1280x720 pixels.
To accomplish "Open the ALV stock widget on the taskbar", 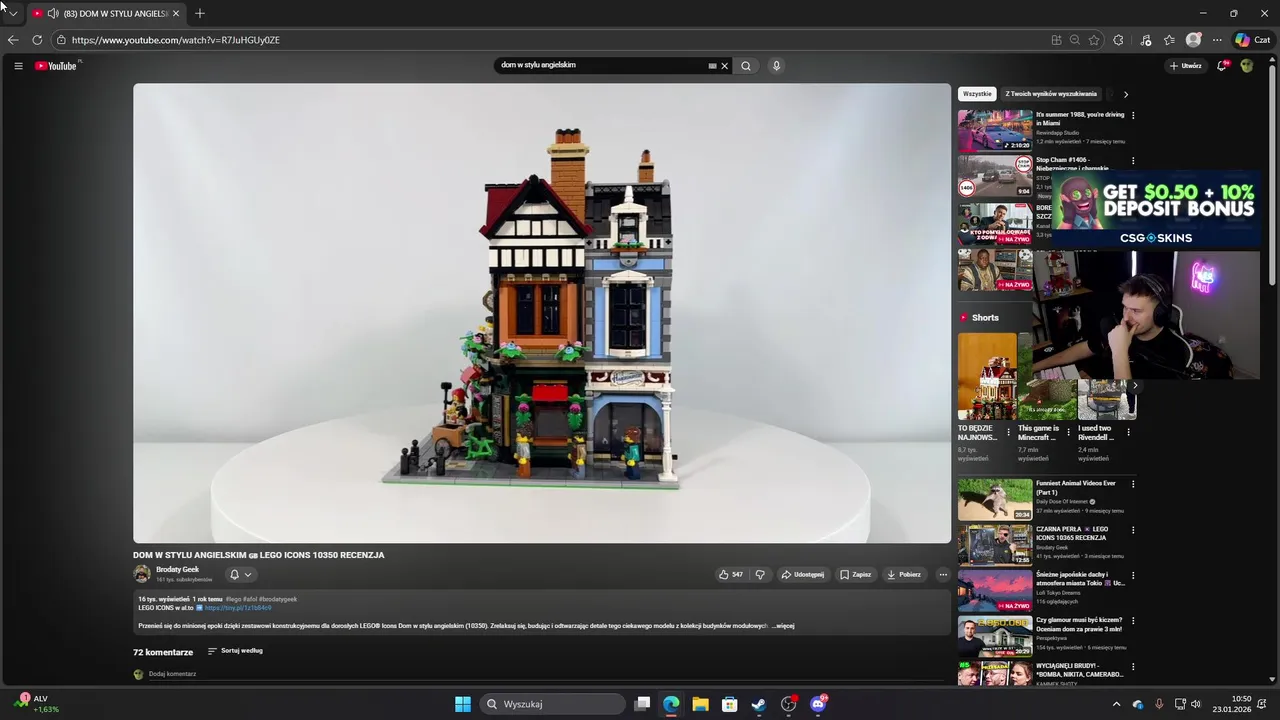I will [x=35, y=704].
